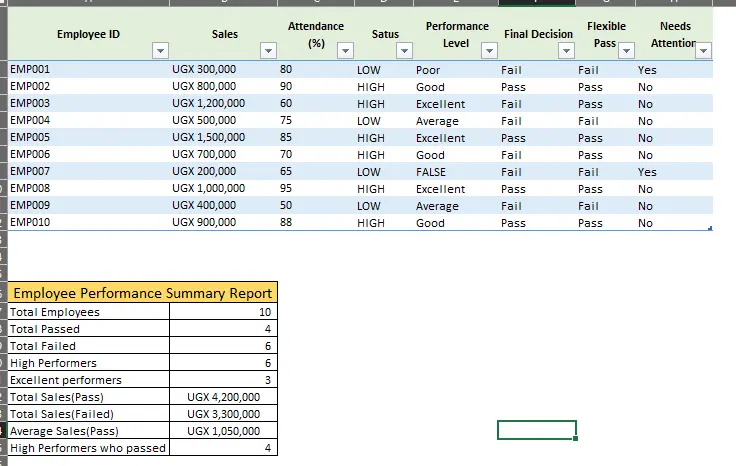This screenshot has height=466, width=736.
Task: Select cell EMP001
Action: point(89,69)
